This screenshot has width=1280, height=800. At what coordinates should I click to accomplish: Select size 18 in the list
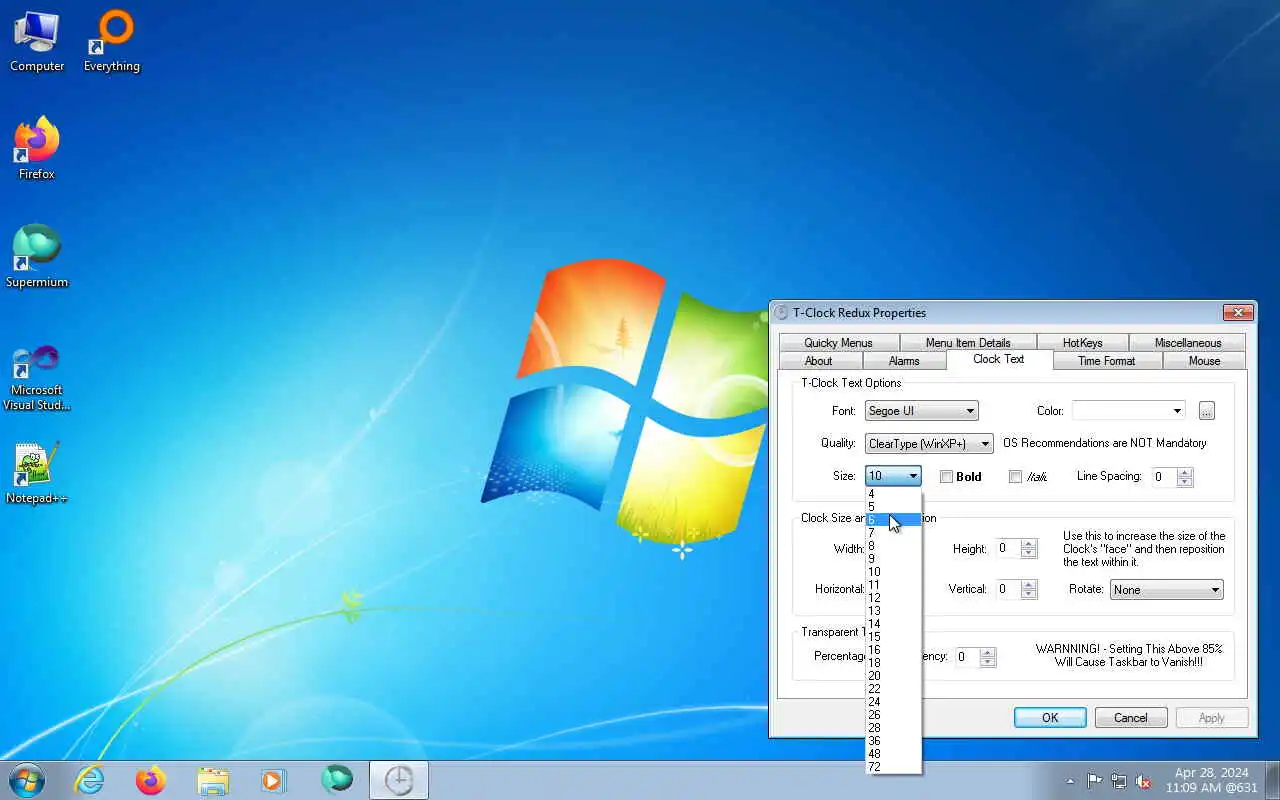point(893,663)
